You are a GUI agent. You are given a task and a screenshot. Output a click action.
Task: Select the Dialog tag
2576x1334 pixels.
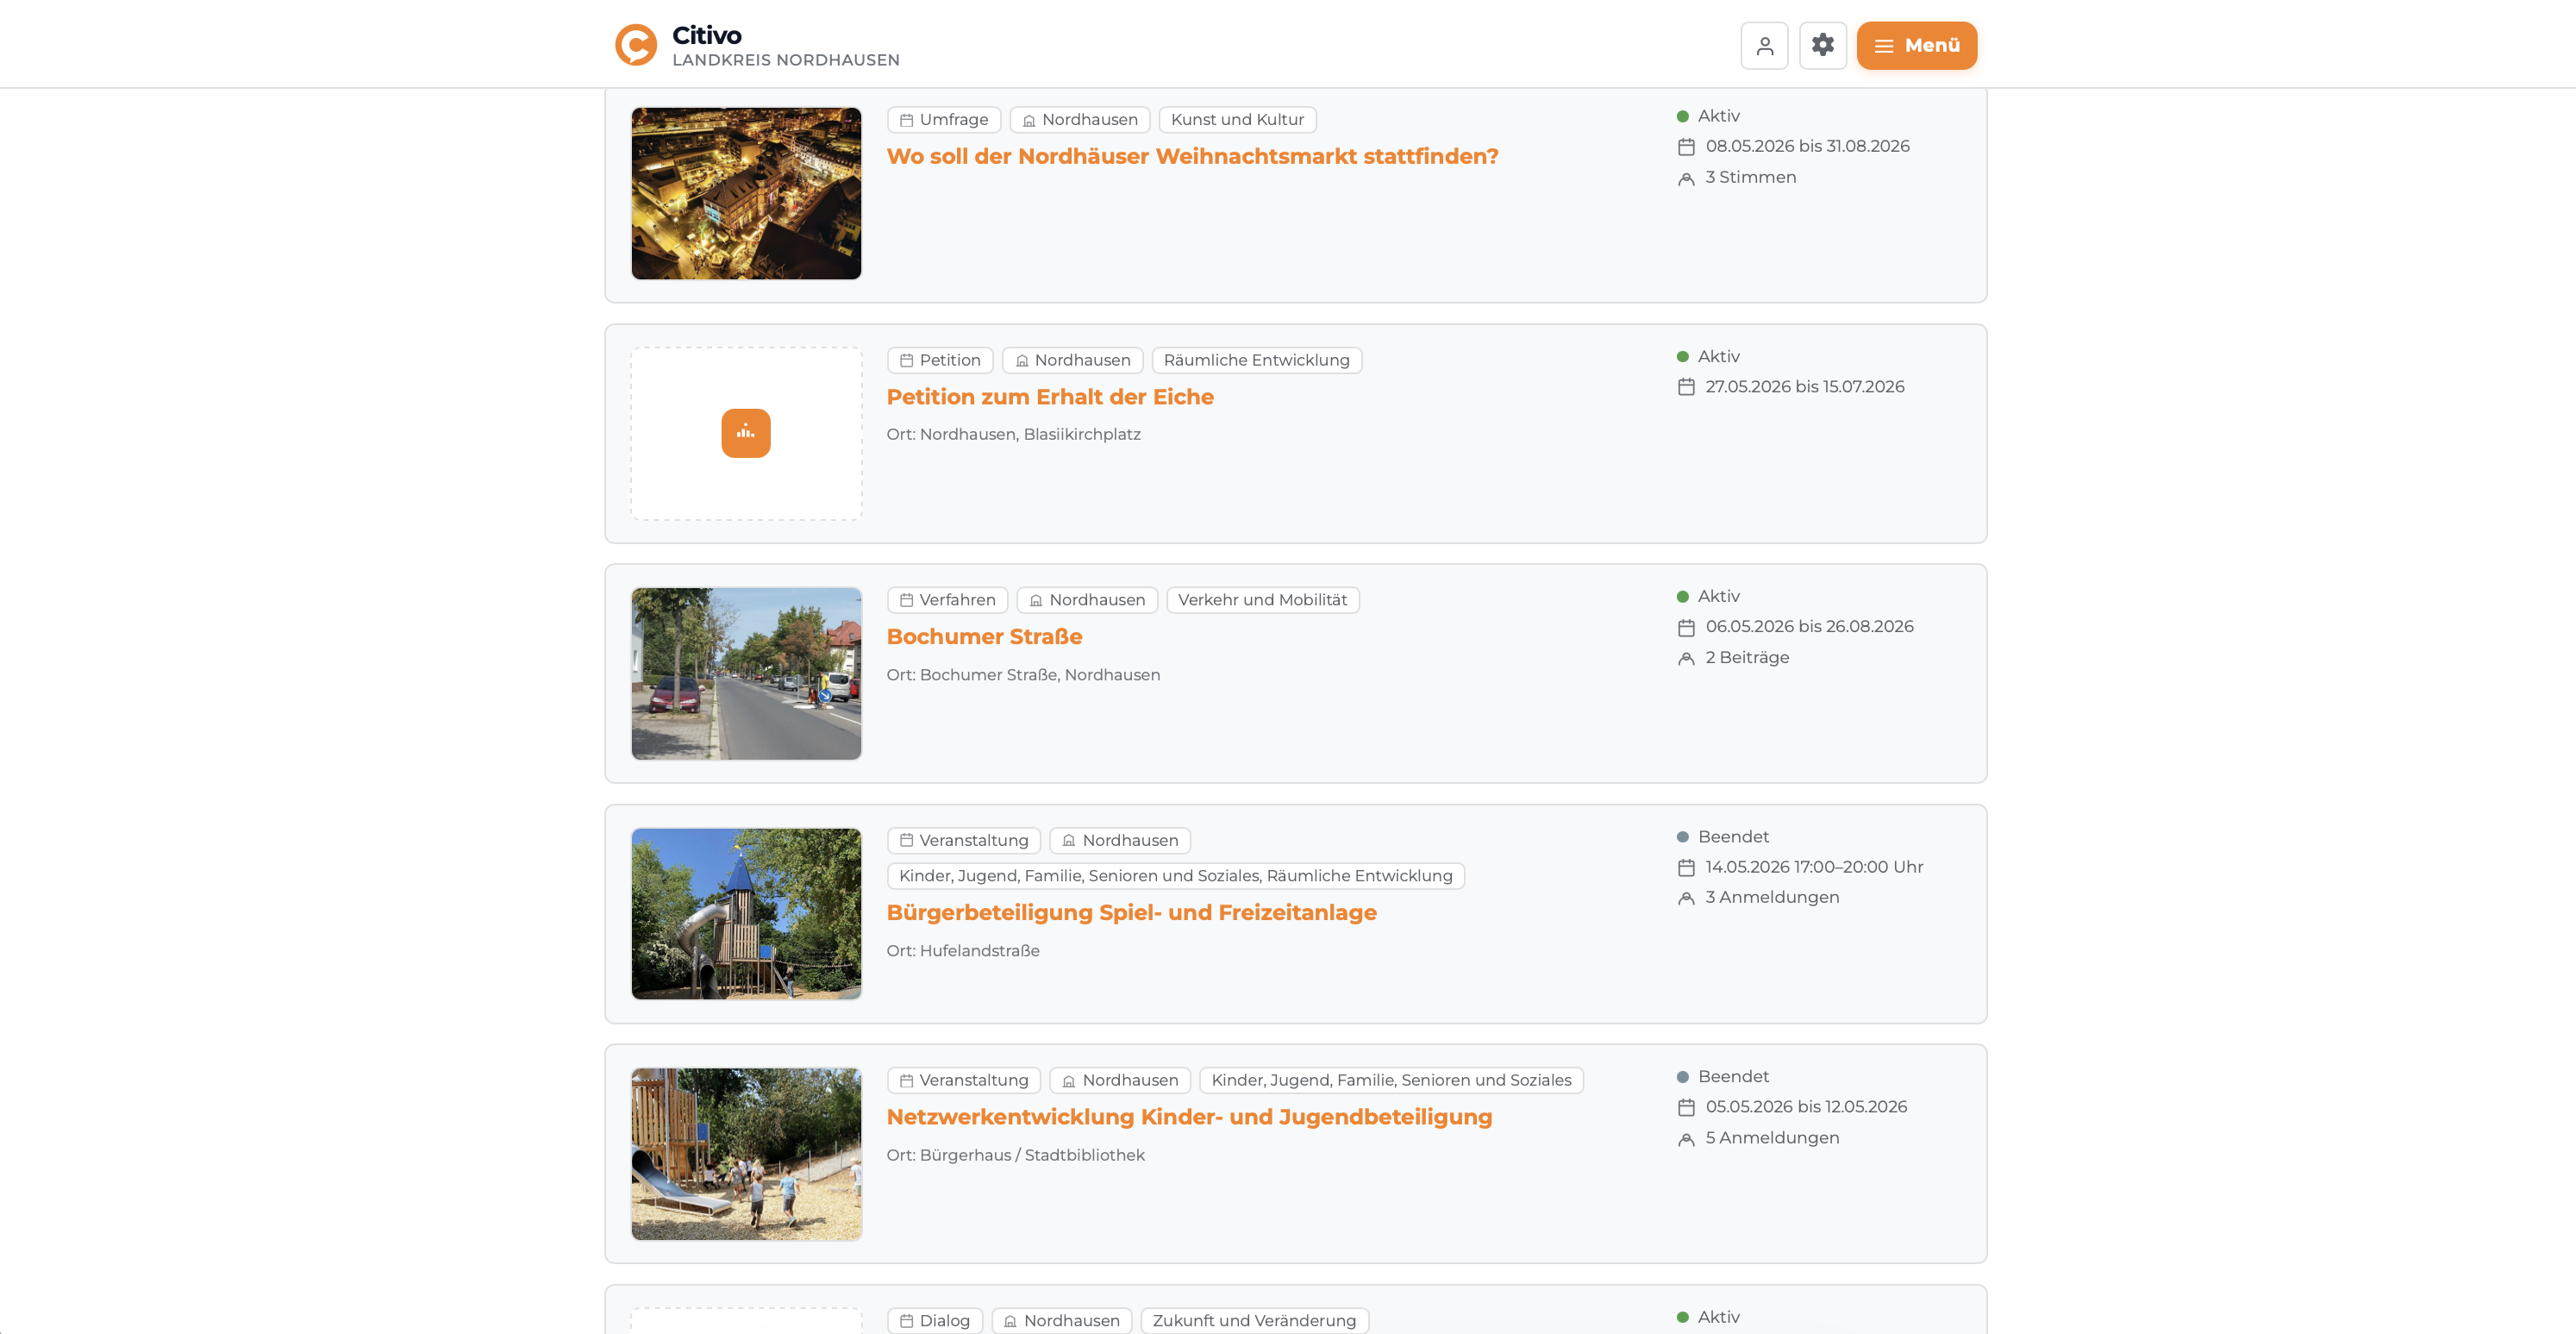[x=935, y=1320]
